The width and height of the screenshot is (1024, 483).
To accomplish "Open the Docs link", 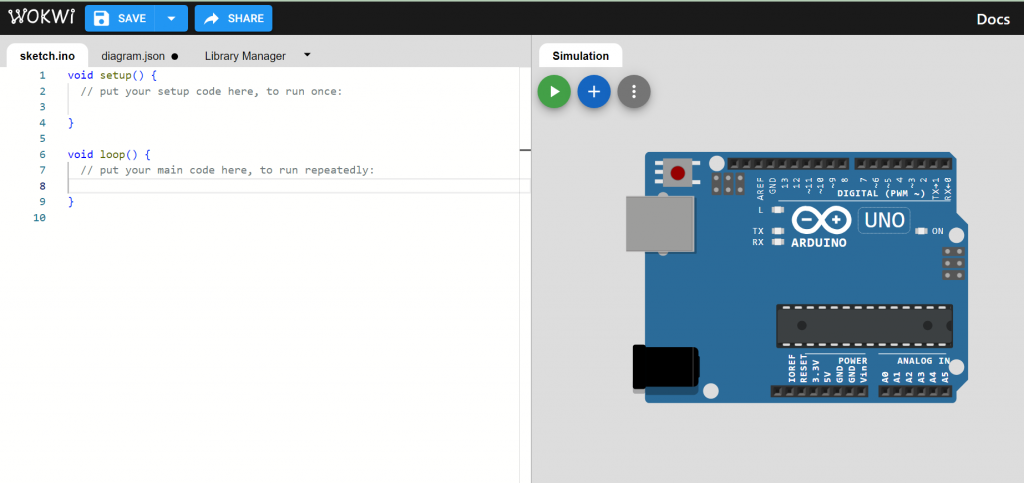I will (993, 19).
